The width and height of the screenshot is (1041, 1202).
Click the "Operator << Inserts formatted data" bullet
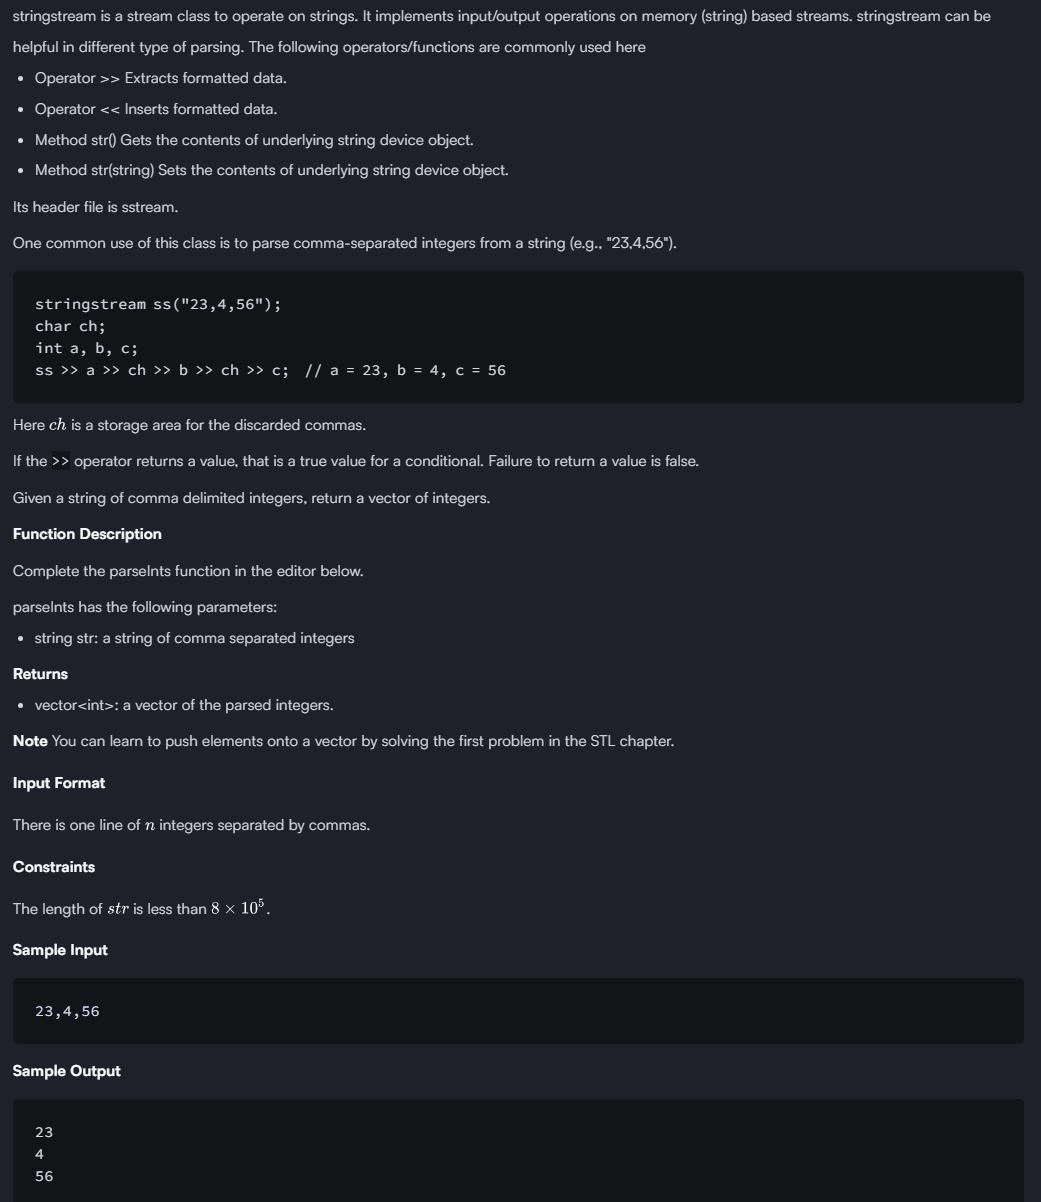156,109
